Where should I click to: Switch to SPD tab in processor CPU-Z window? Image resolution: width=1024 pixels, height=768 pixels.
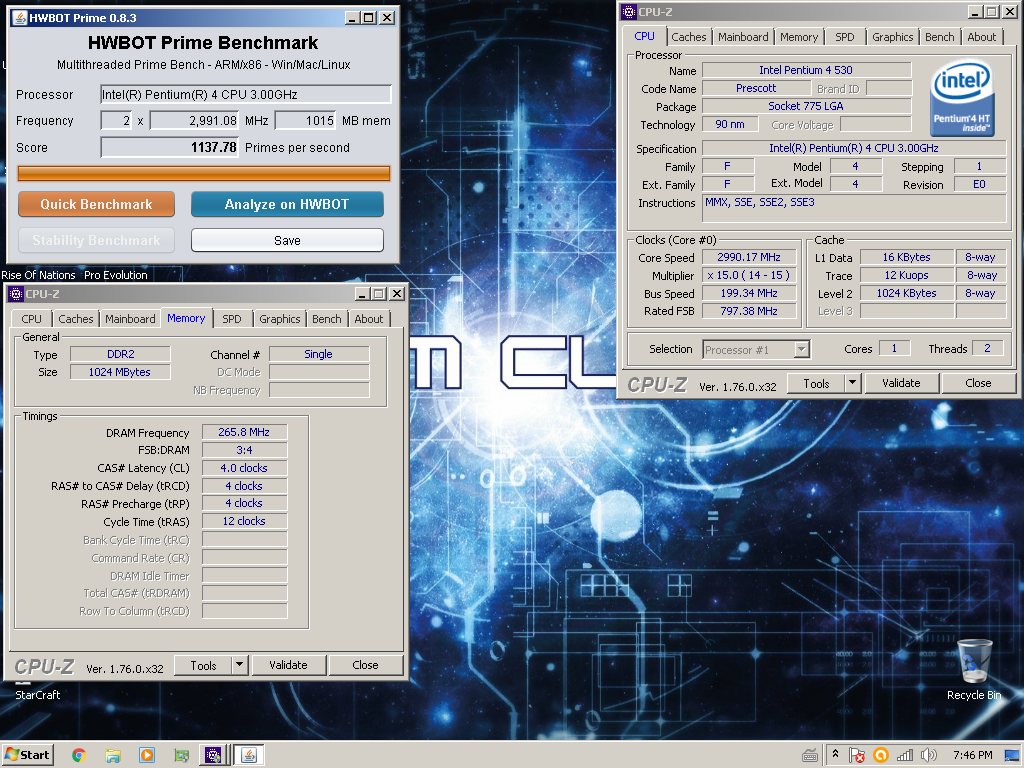[x=844, y=37]
